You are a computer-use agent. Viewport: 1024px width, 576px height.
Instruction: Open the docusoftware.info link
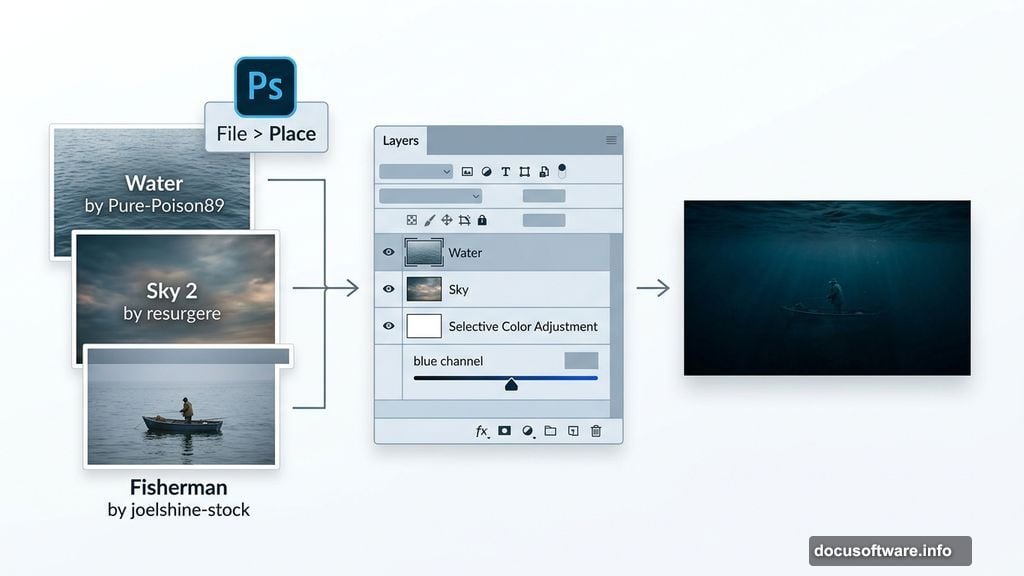889,550
